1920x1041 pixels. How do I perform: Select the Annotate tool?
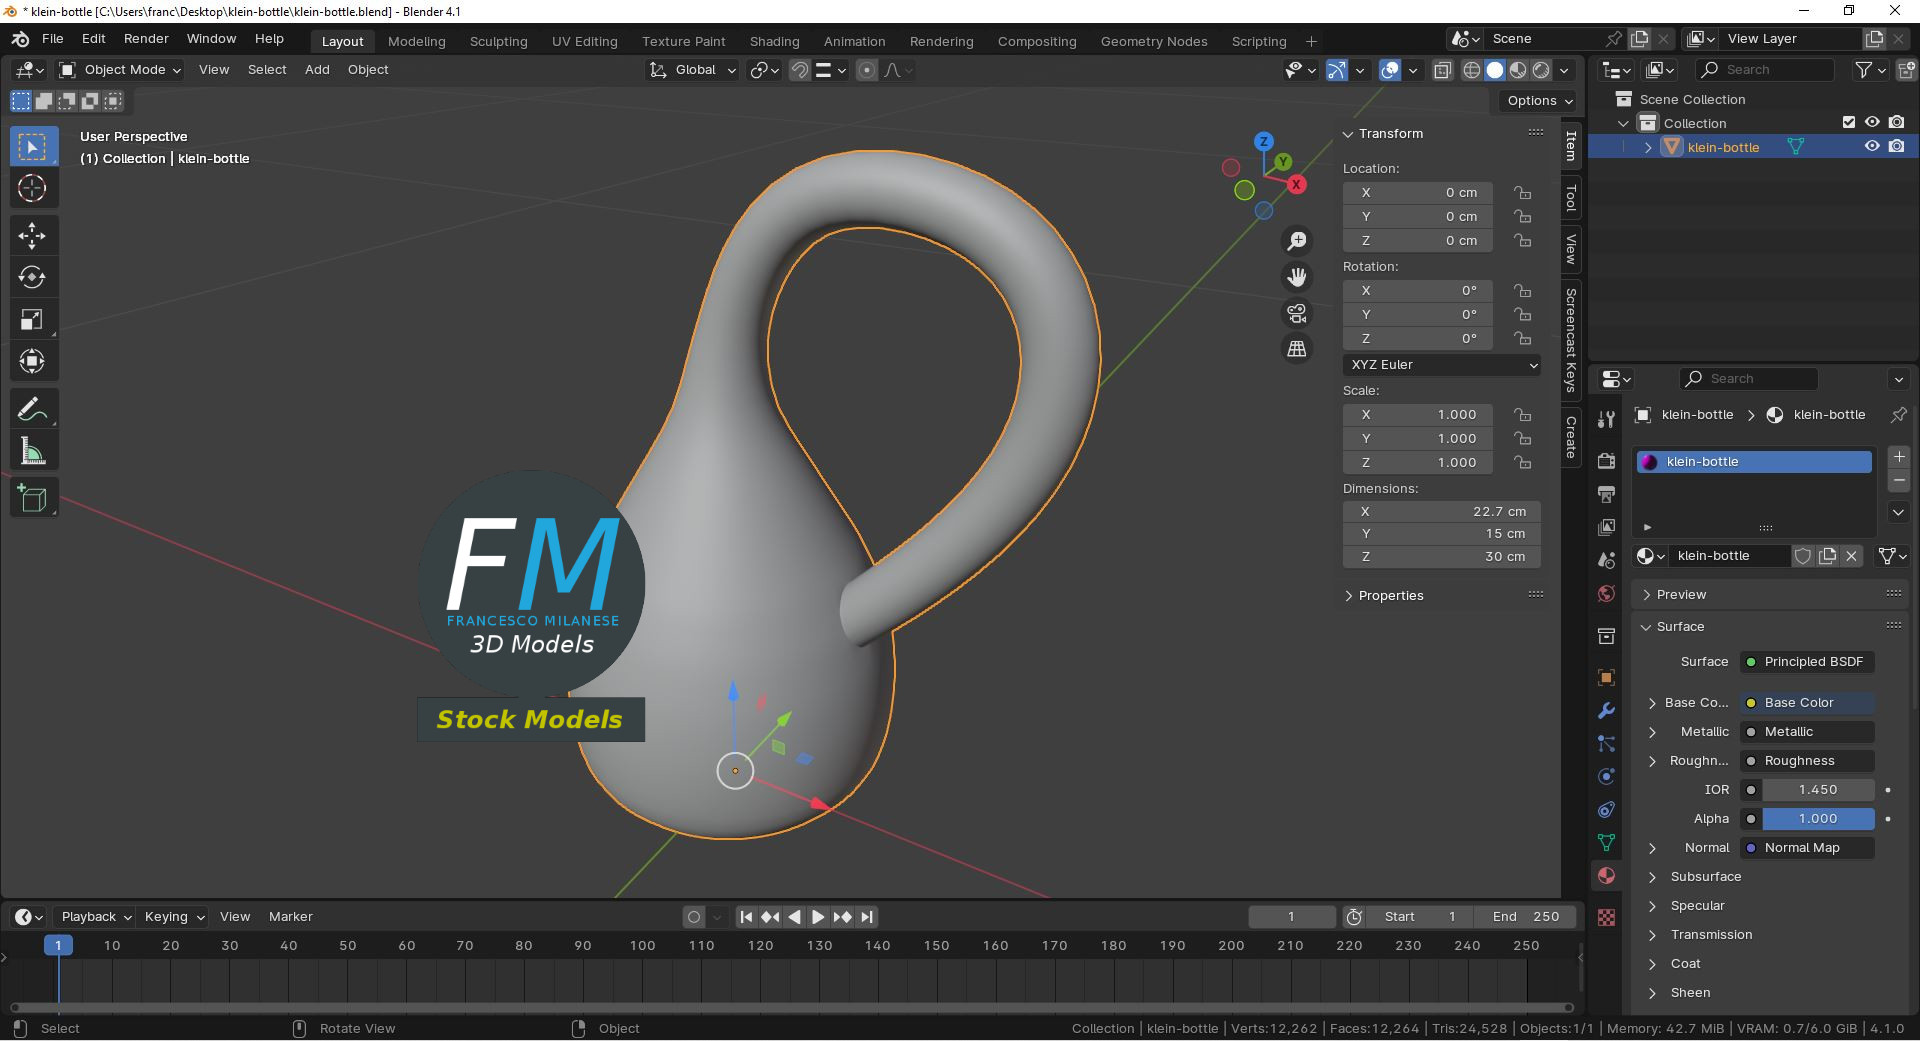32,409
